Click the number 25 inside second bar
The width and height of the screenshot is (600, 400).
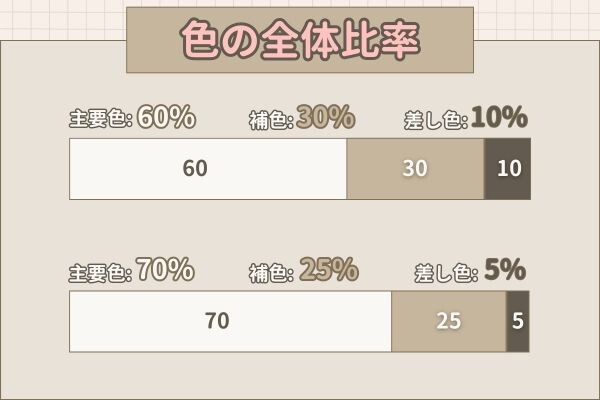click(x=448, y=321)
